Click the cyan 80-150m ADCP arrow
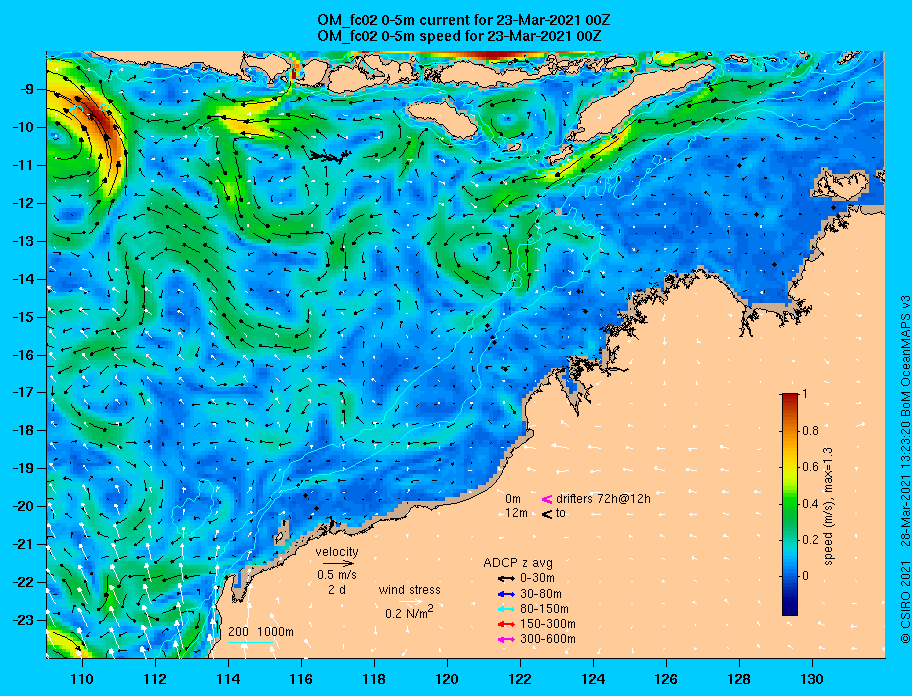Image resolution: width=912 pixels, height=696 pixels. [506, 609]
